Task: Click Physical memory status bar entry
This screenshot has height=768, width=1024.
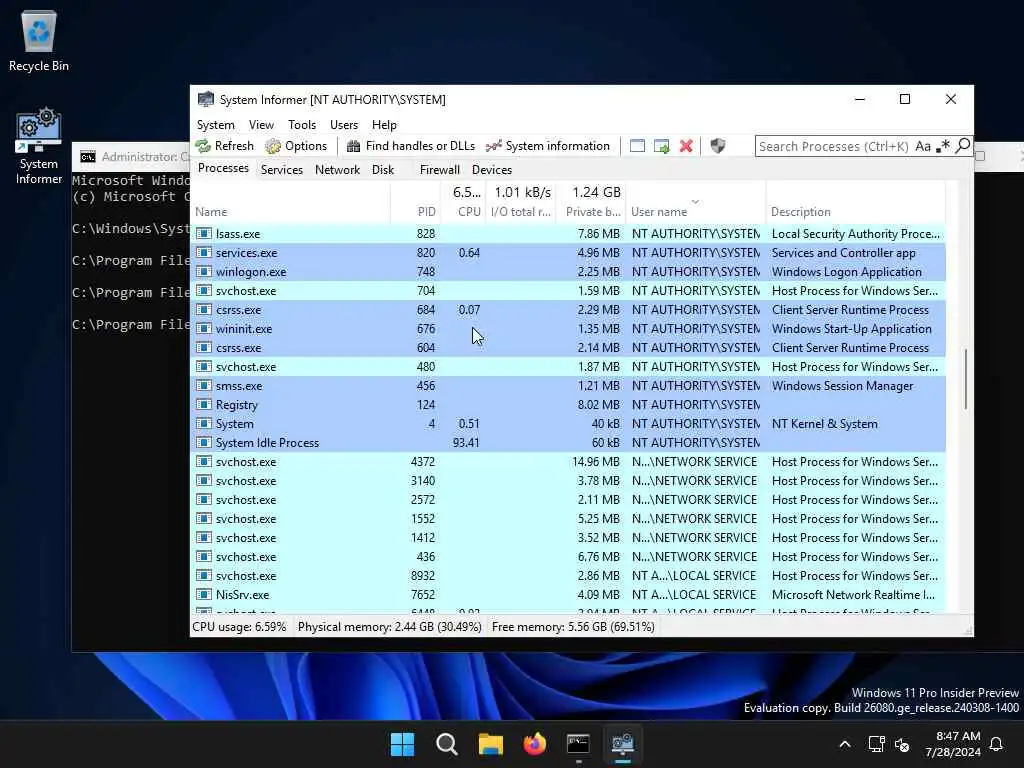Action: (x=389, y=627)
